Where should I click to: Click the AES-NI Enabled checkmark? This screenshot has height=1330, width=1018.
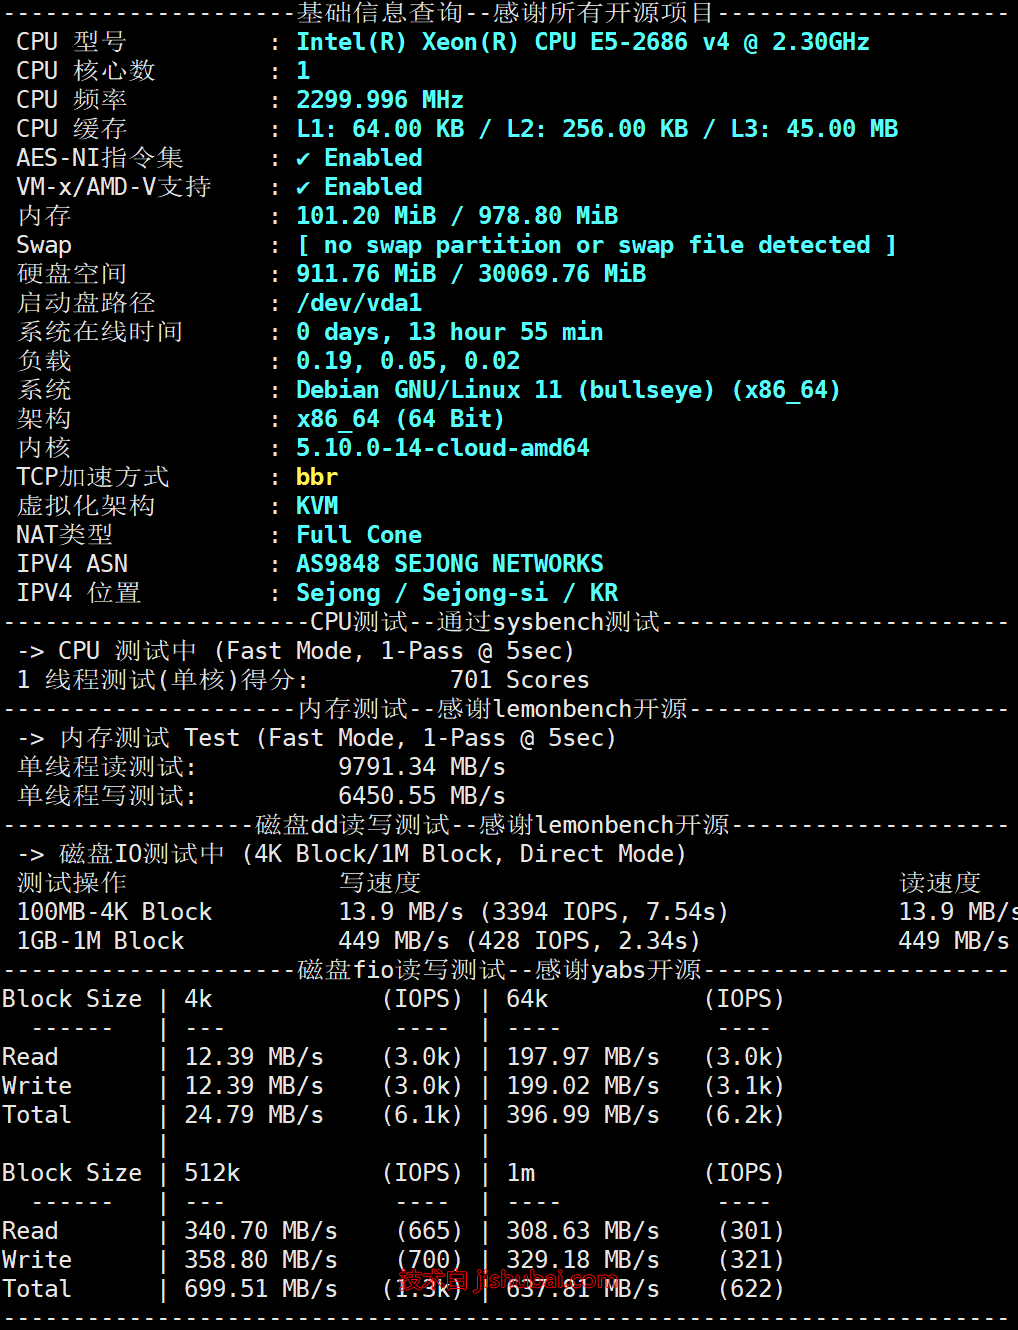(x=303, y=158)
